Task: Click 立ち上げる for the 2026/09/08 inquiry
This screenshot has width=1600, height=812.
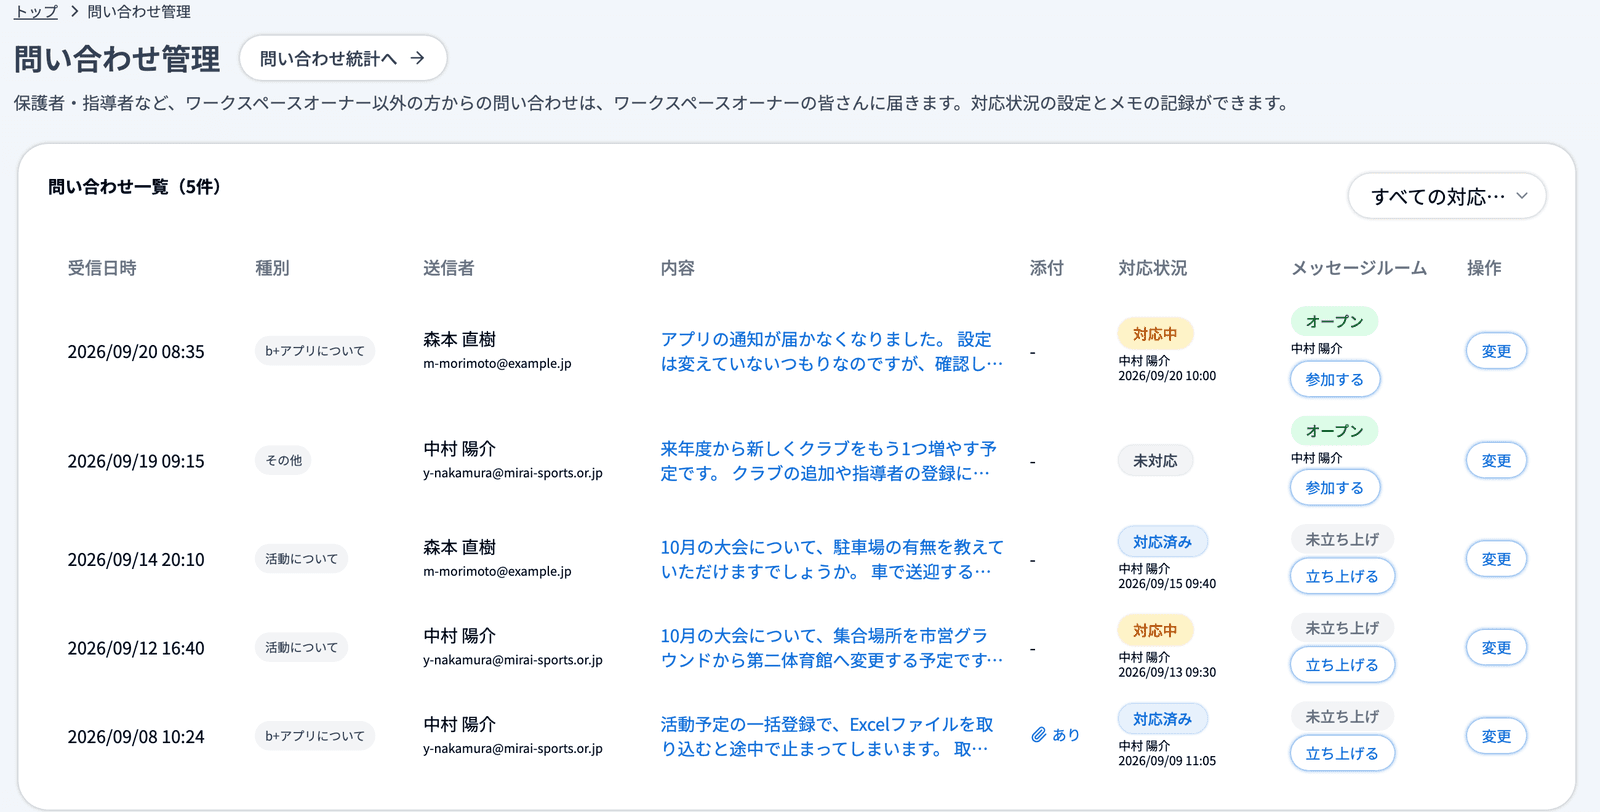Action: tap(1342, 754)
